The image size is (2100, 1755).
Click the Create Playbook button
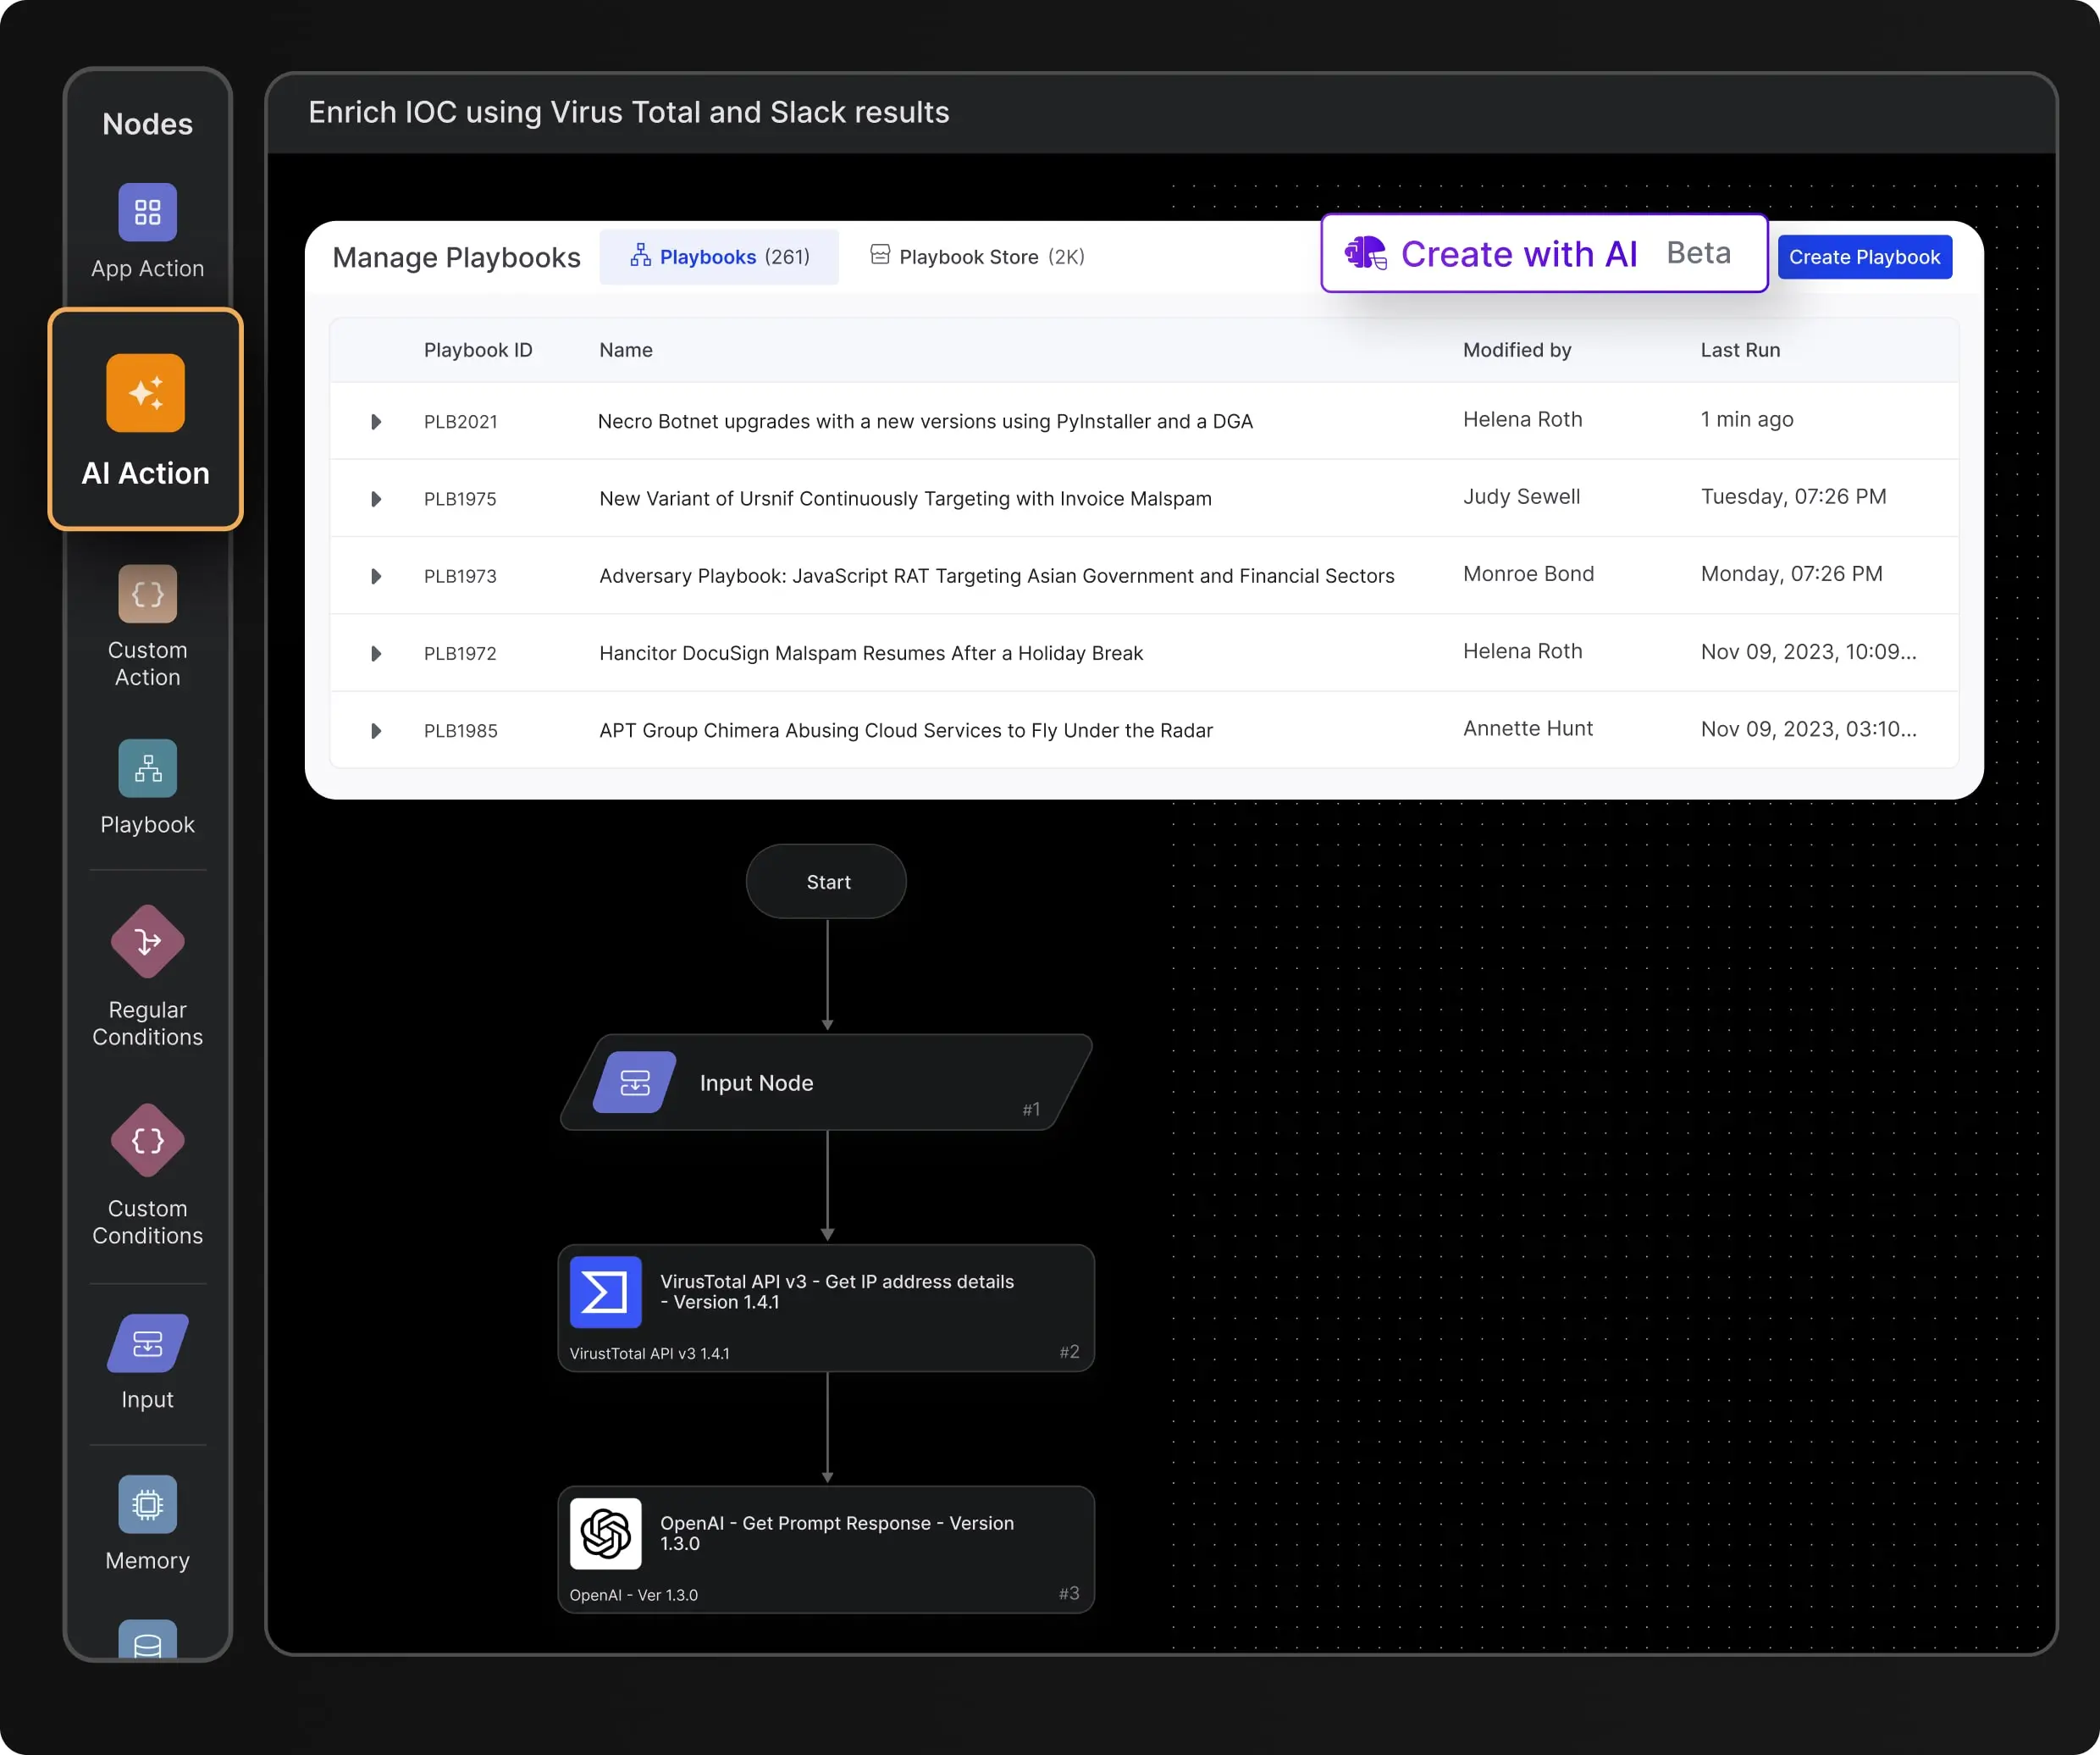click(x=1863, y=256)
